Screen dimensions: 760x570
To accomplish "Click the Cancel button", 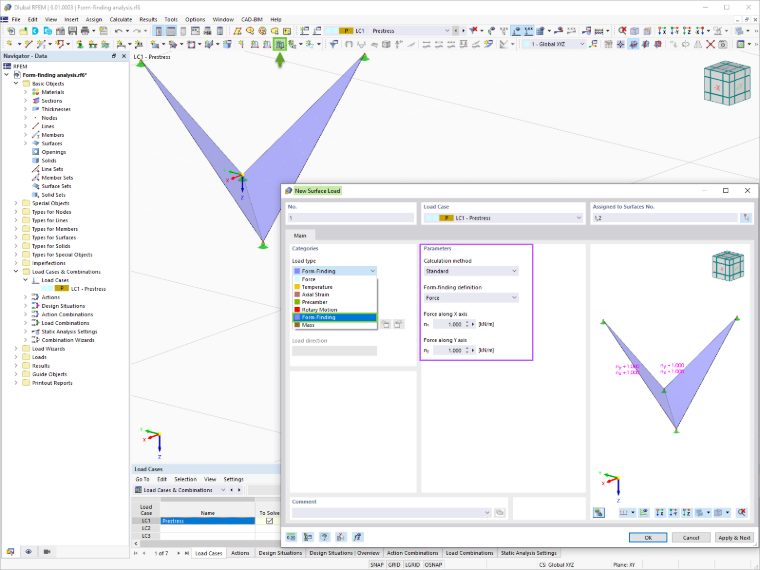I will (x=691, y=538).
